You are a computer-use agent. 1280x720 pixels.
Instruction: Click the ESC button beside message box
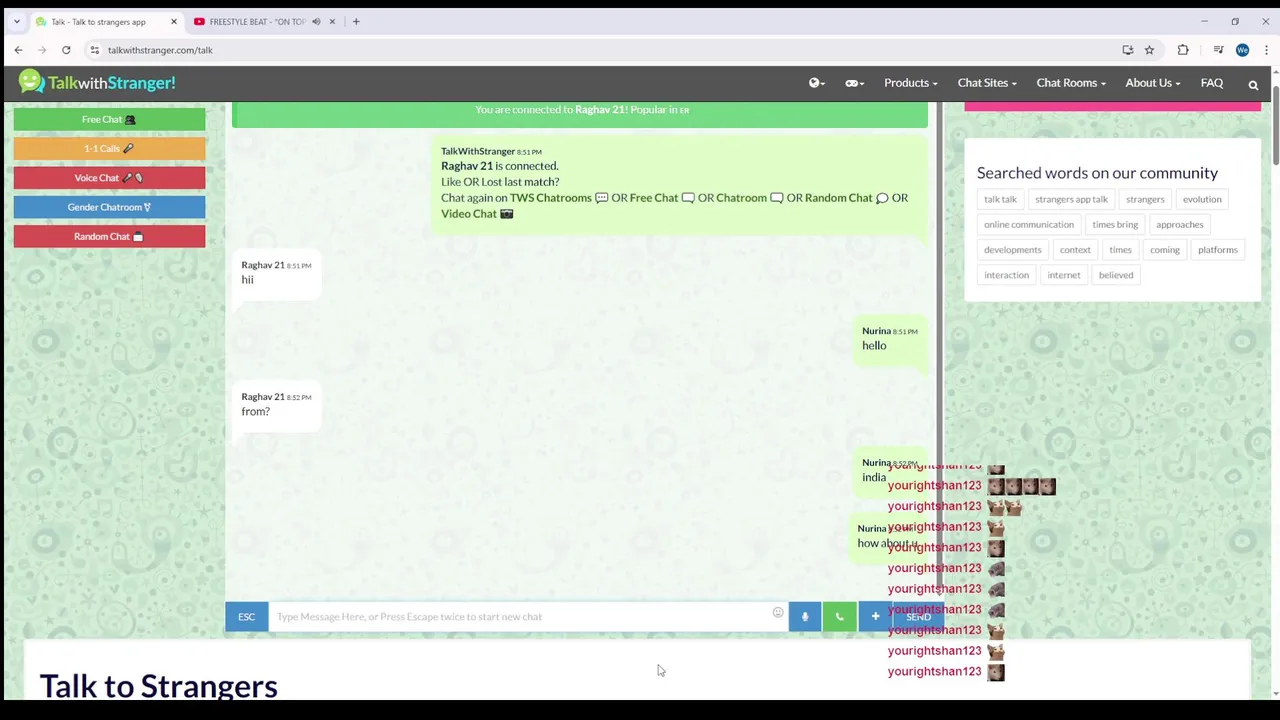click(x=246, y=617)
